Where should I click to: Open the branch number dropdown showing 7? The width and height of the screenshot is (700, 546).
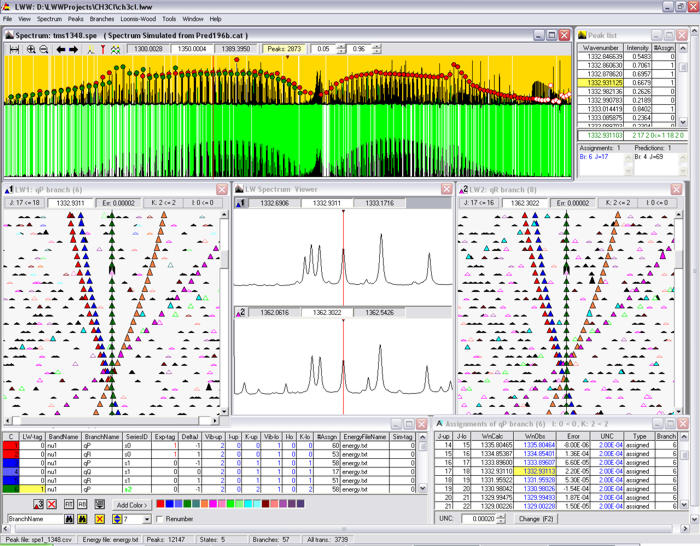(147, 519)
